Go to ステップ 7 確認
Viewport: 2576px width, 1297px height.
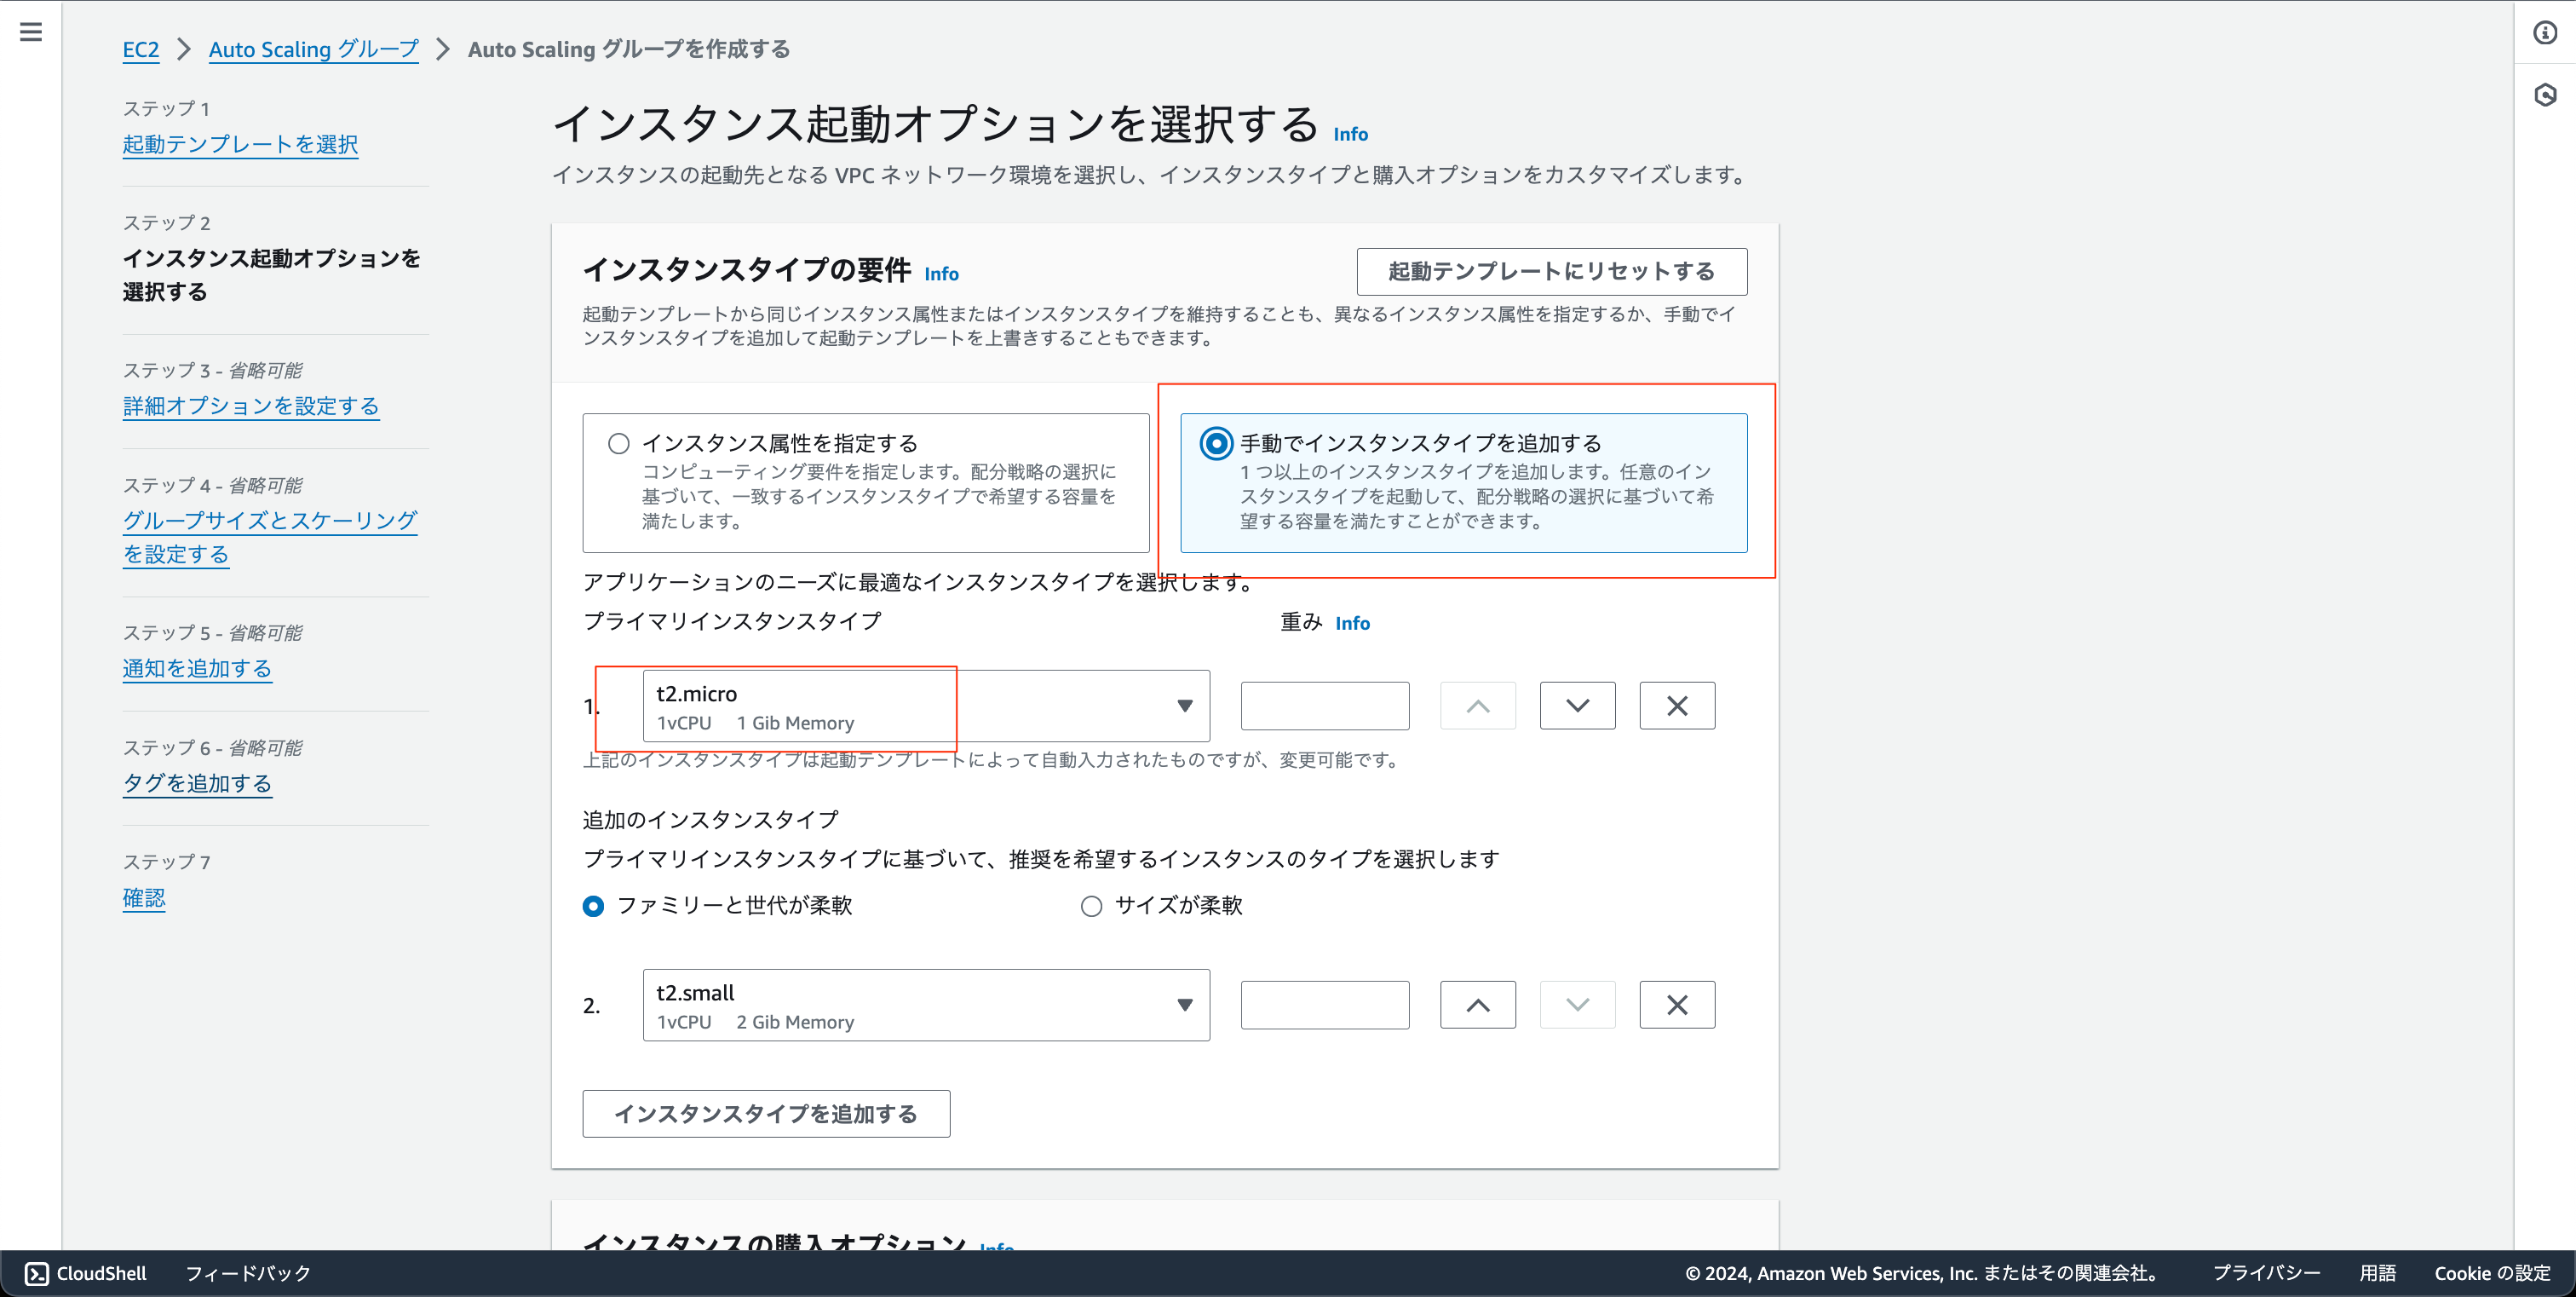coord(143,897)
